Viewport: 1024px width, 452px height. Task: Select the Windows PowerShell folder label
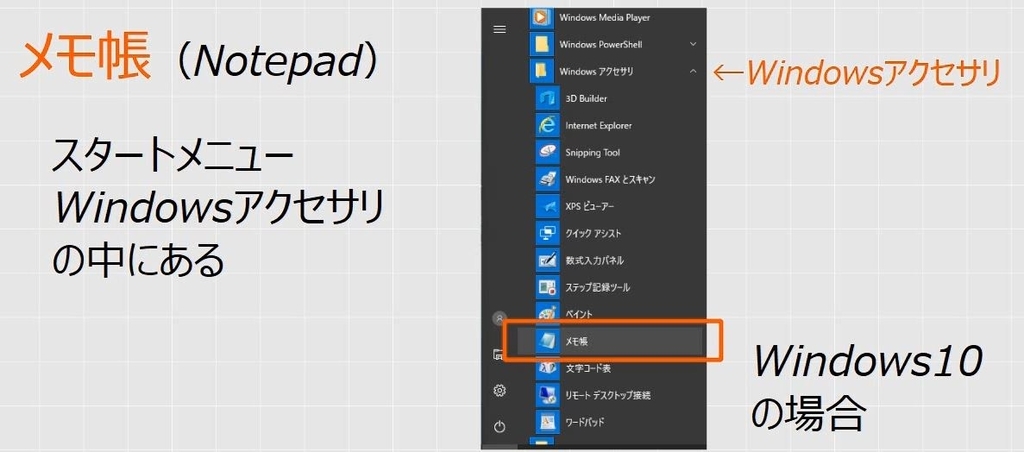[x=601, y=44]
